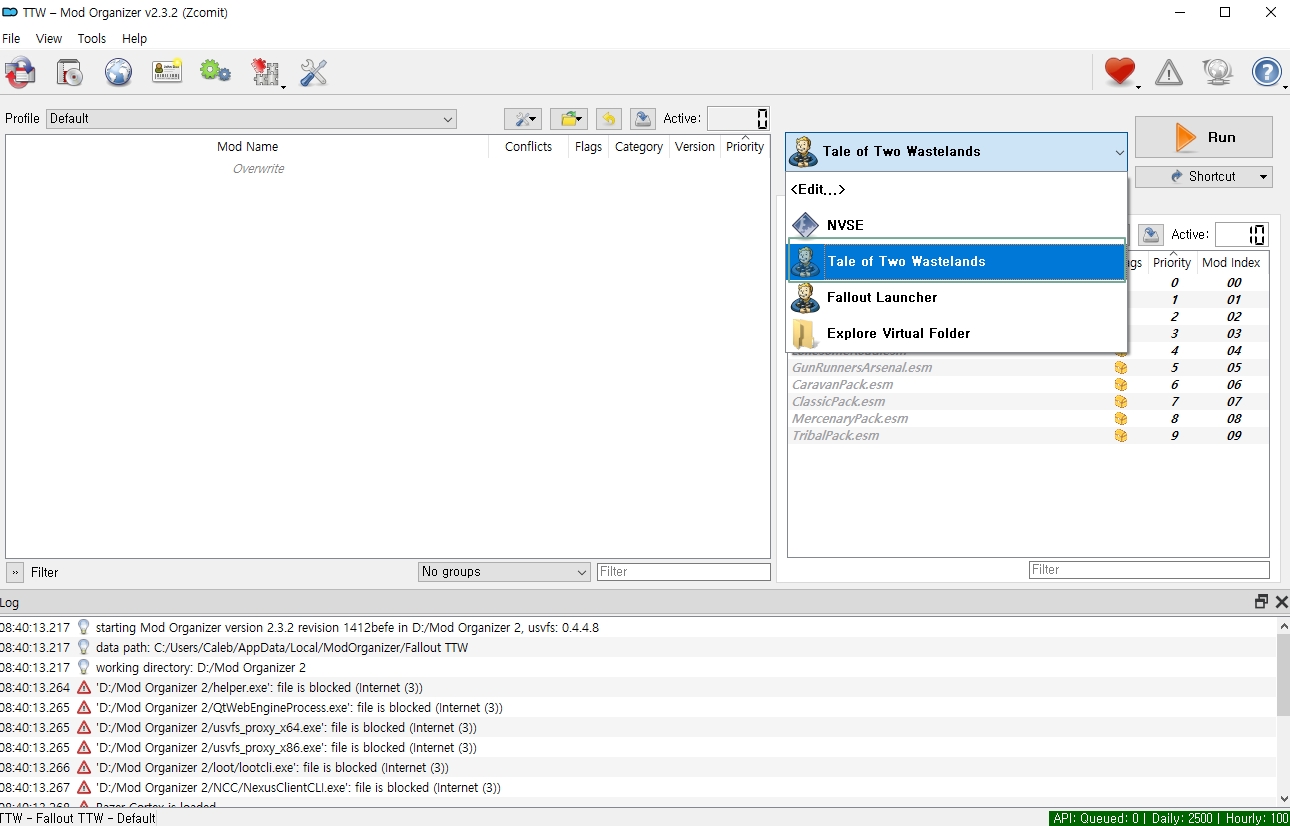Screen dimensions: 1290x826
Task: Click the working directory log entry
Action: (638, 668)
